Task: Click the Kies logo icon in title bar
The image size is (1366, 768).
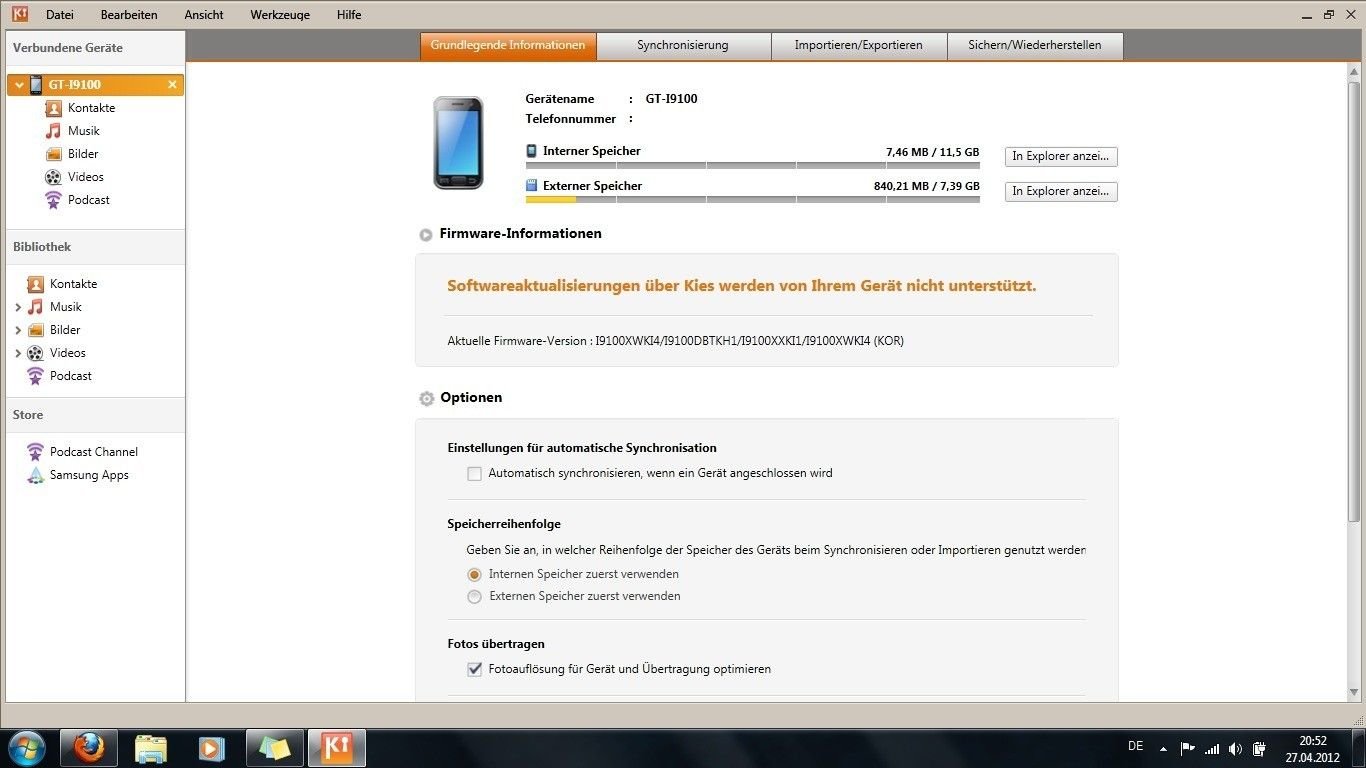Action: (19, 14)
